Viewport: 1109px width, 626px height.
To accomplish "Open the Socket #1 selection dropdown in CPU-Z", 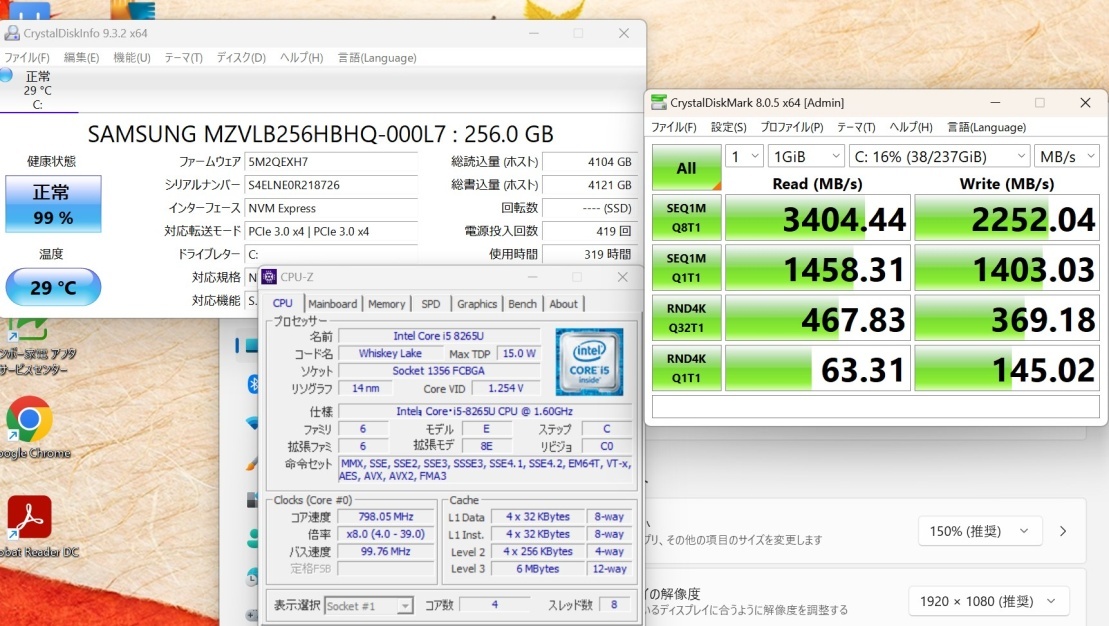I will click(368, 606).
